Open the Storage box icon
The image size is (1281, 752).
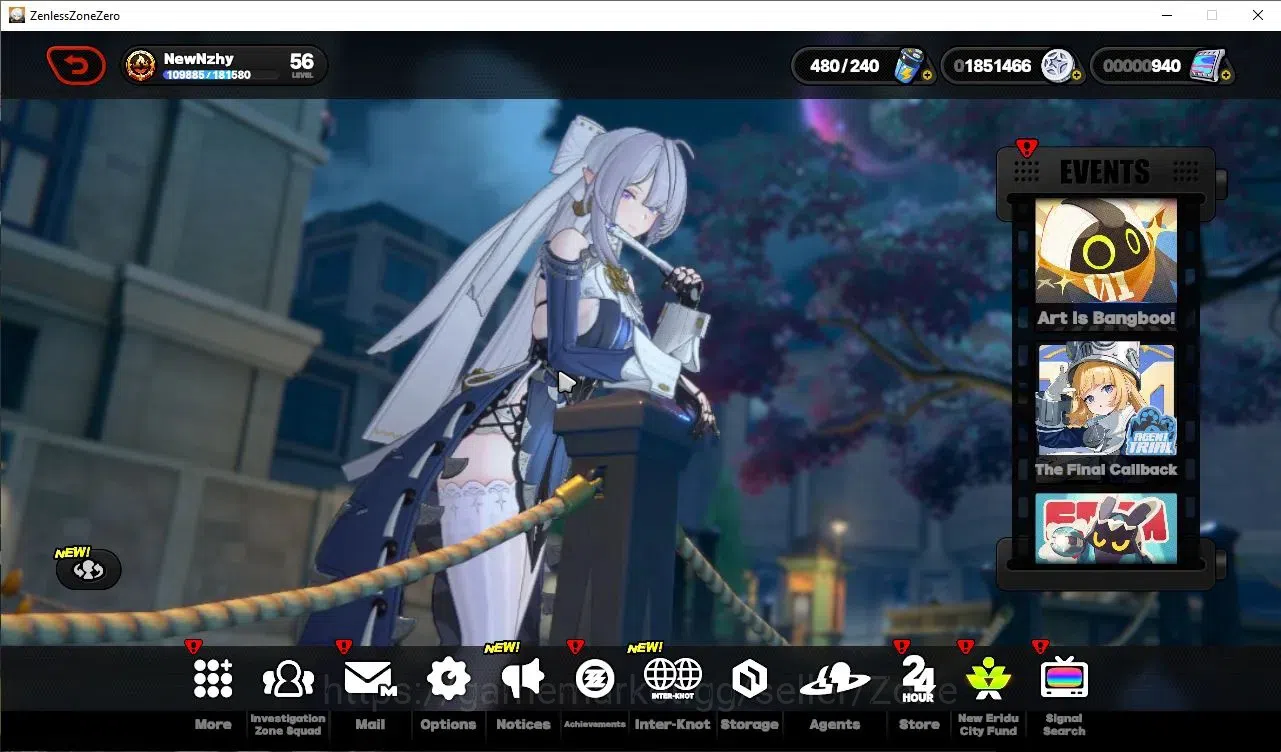[x=749, y=679]
